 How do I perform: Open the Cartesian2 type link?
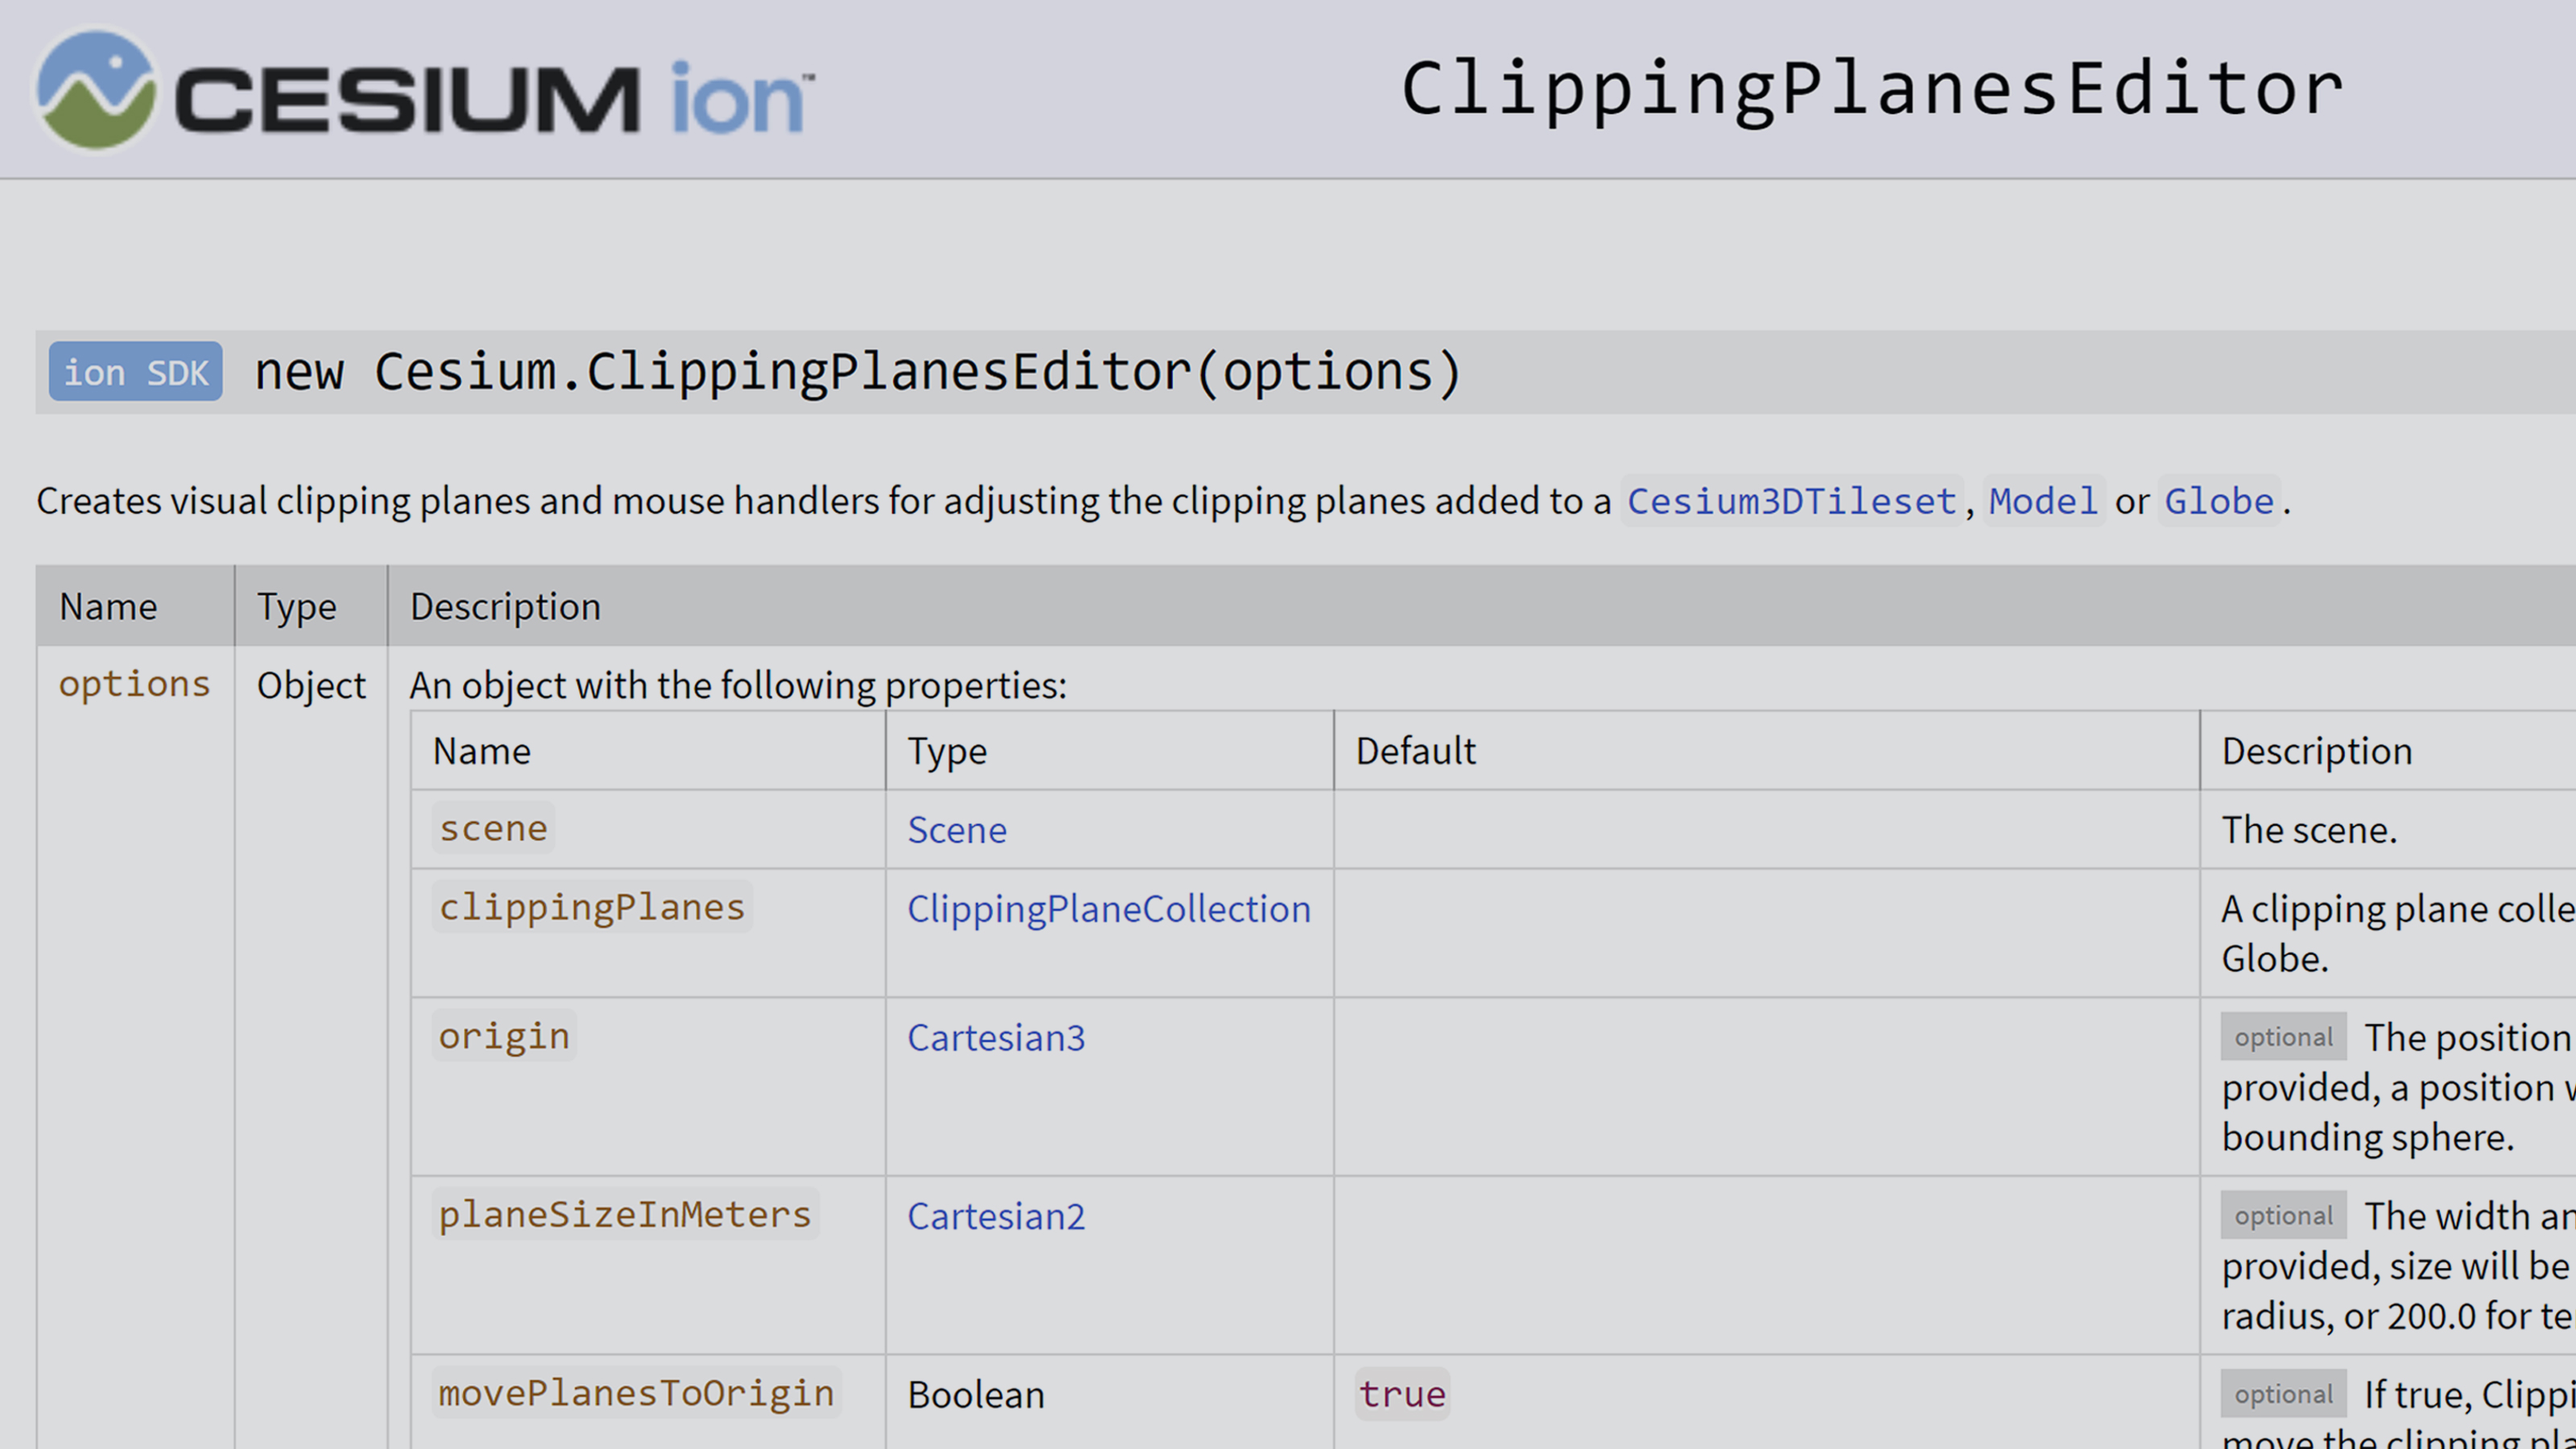coord(996,1216)
